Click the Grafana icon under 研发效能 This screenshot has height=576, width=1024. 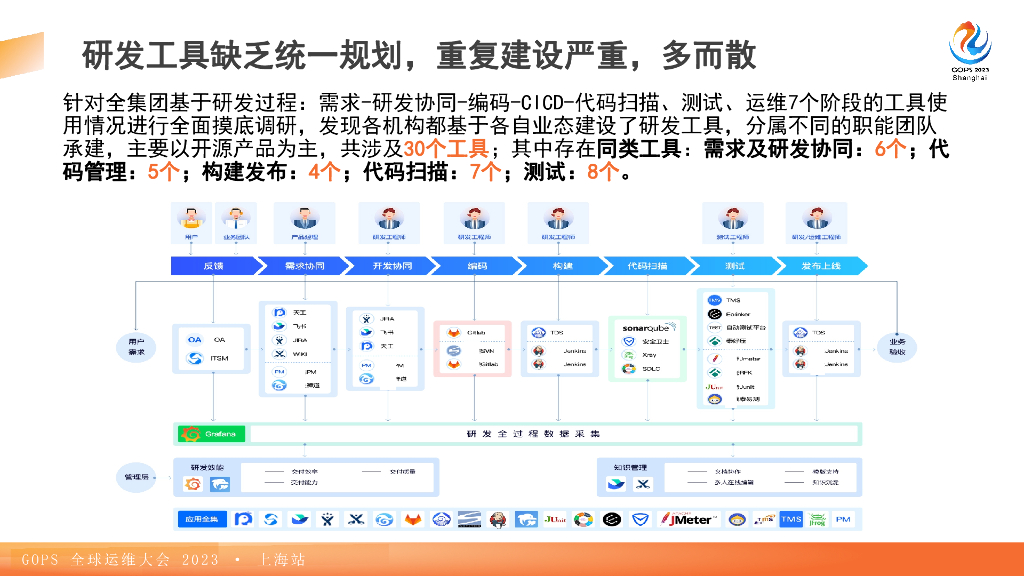click(x=193, y=484)
